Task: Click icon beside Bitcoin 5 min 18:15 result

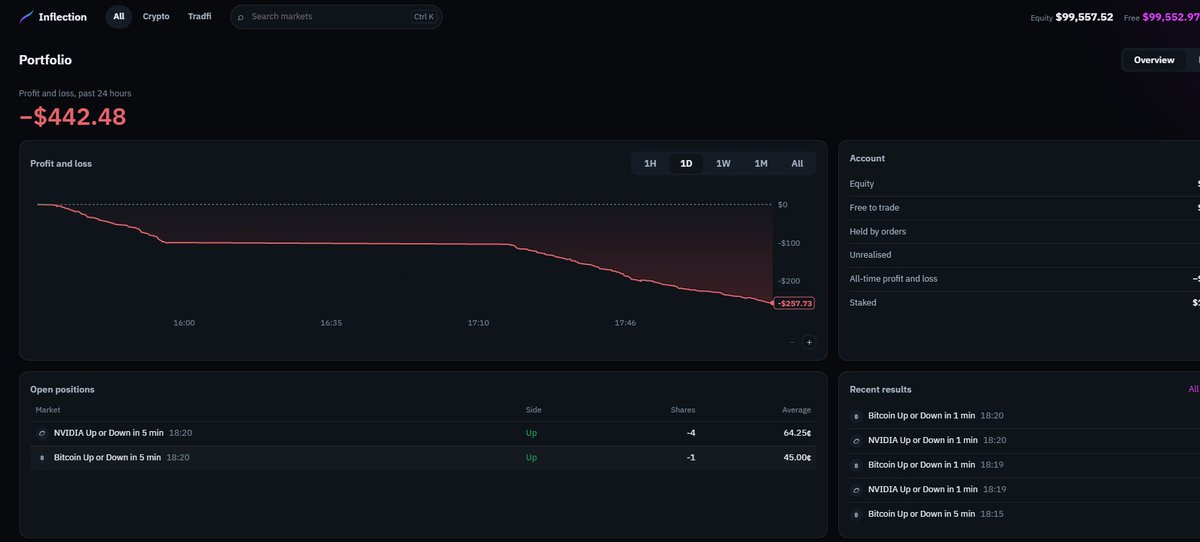Action: [x=856, y=514]
